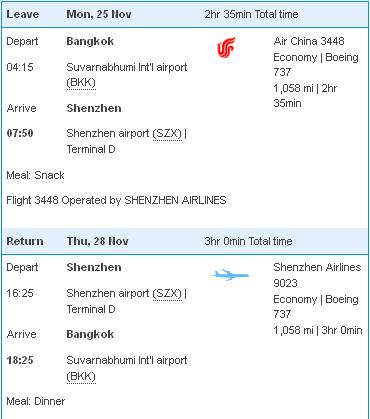This screenshot has height=419, width=370.
Task: Select the Leave Mon, 25 Nov header
Action: pos(185,15)
